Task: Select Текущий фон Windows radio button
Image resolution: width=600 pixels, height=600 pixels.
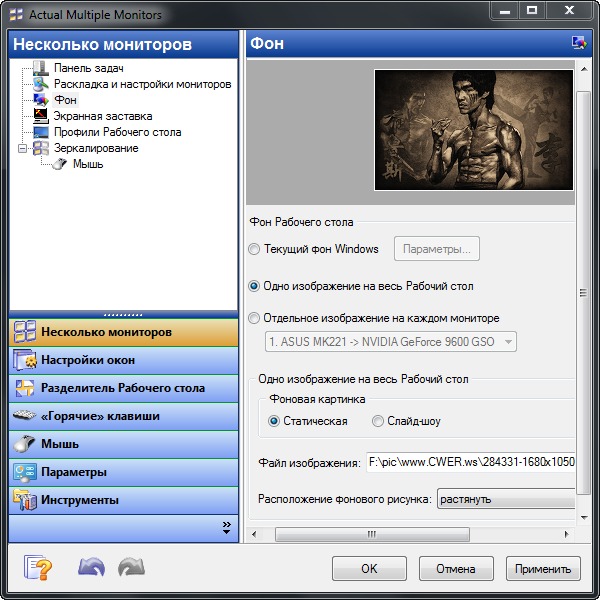Action: coord(254,249)
